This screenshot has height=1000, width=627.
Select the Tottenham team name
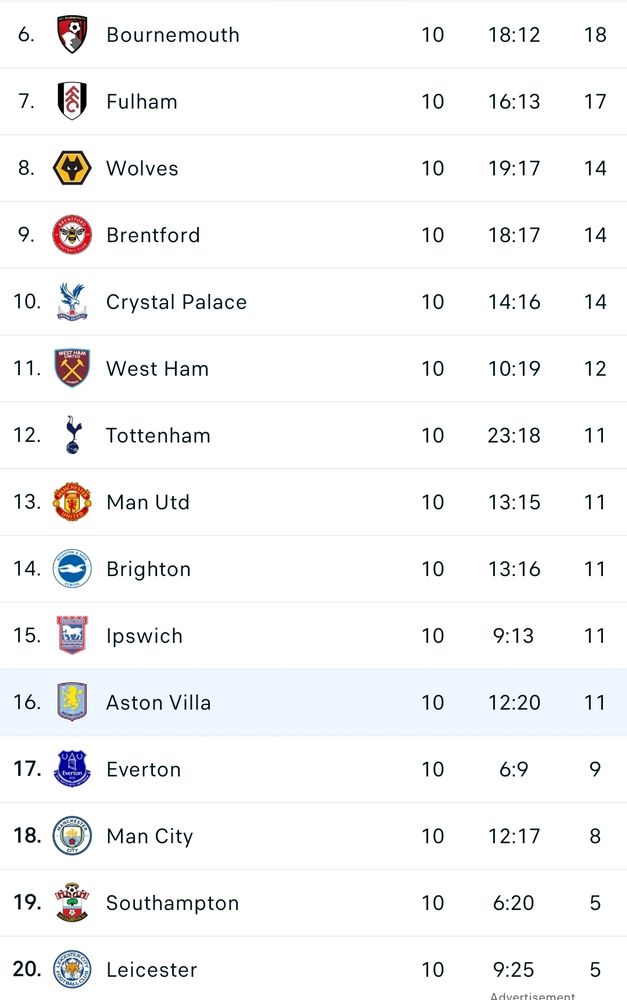(x=158, y=435)
